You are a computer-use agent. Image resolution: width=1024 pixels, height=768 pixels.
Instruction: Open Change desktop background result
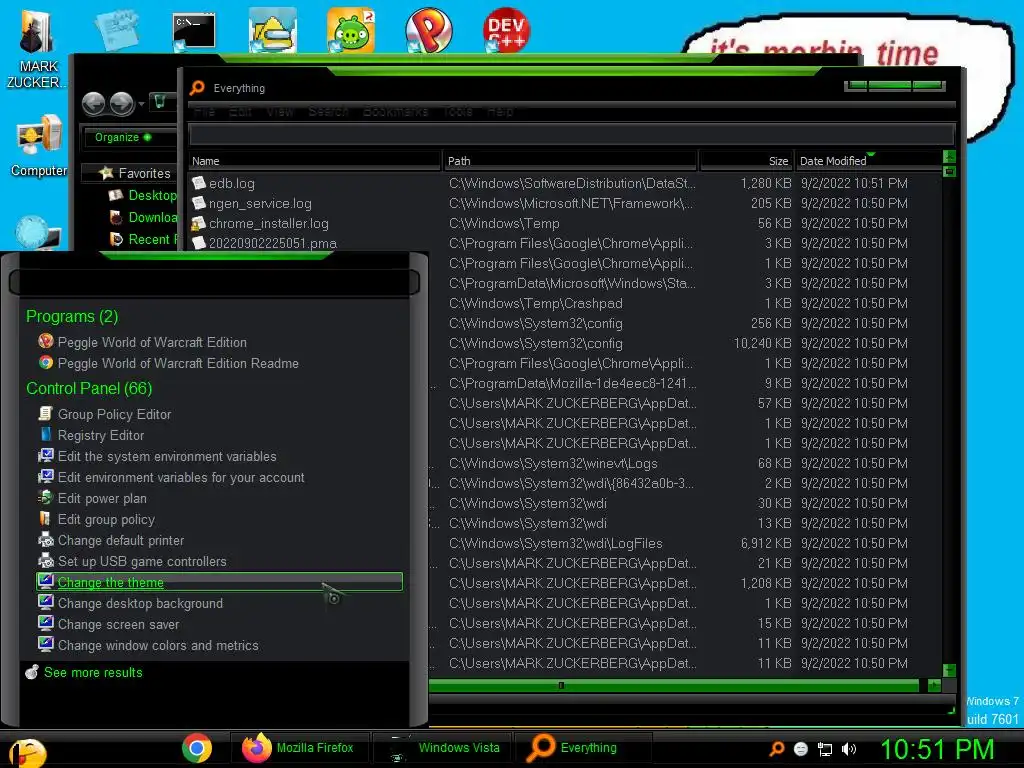(x=140, y=603)
